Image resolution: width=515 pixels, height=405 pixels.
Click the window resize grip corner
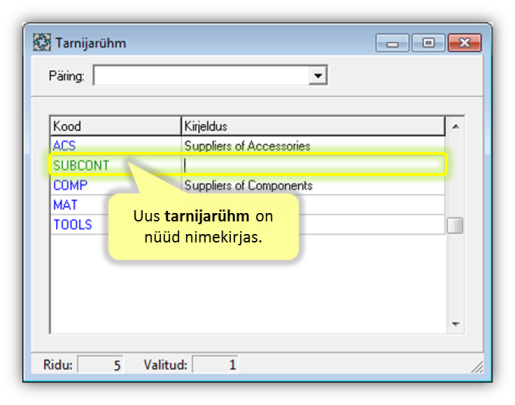tap(477, 367)
